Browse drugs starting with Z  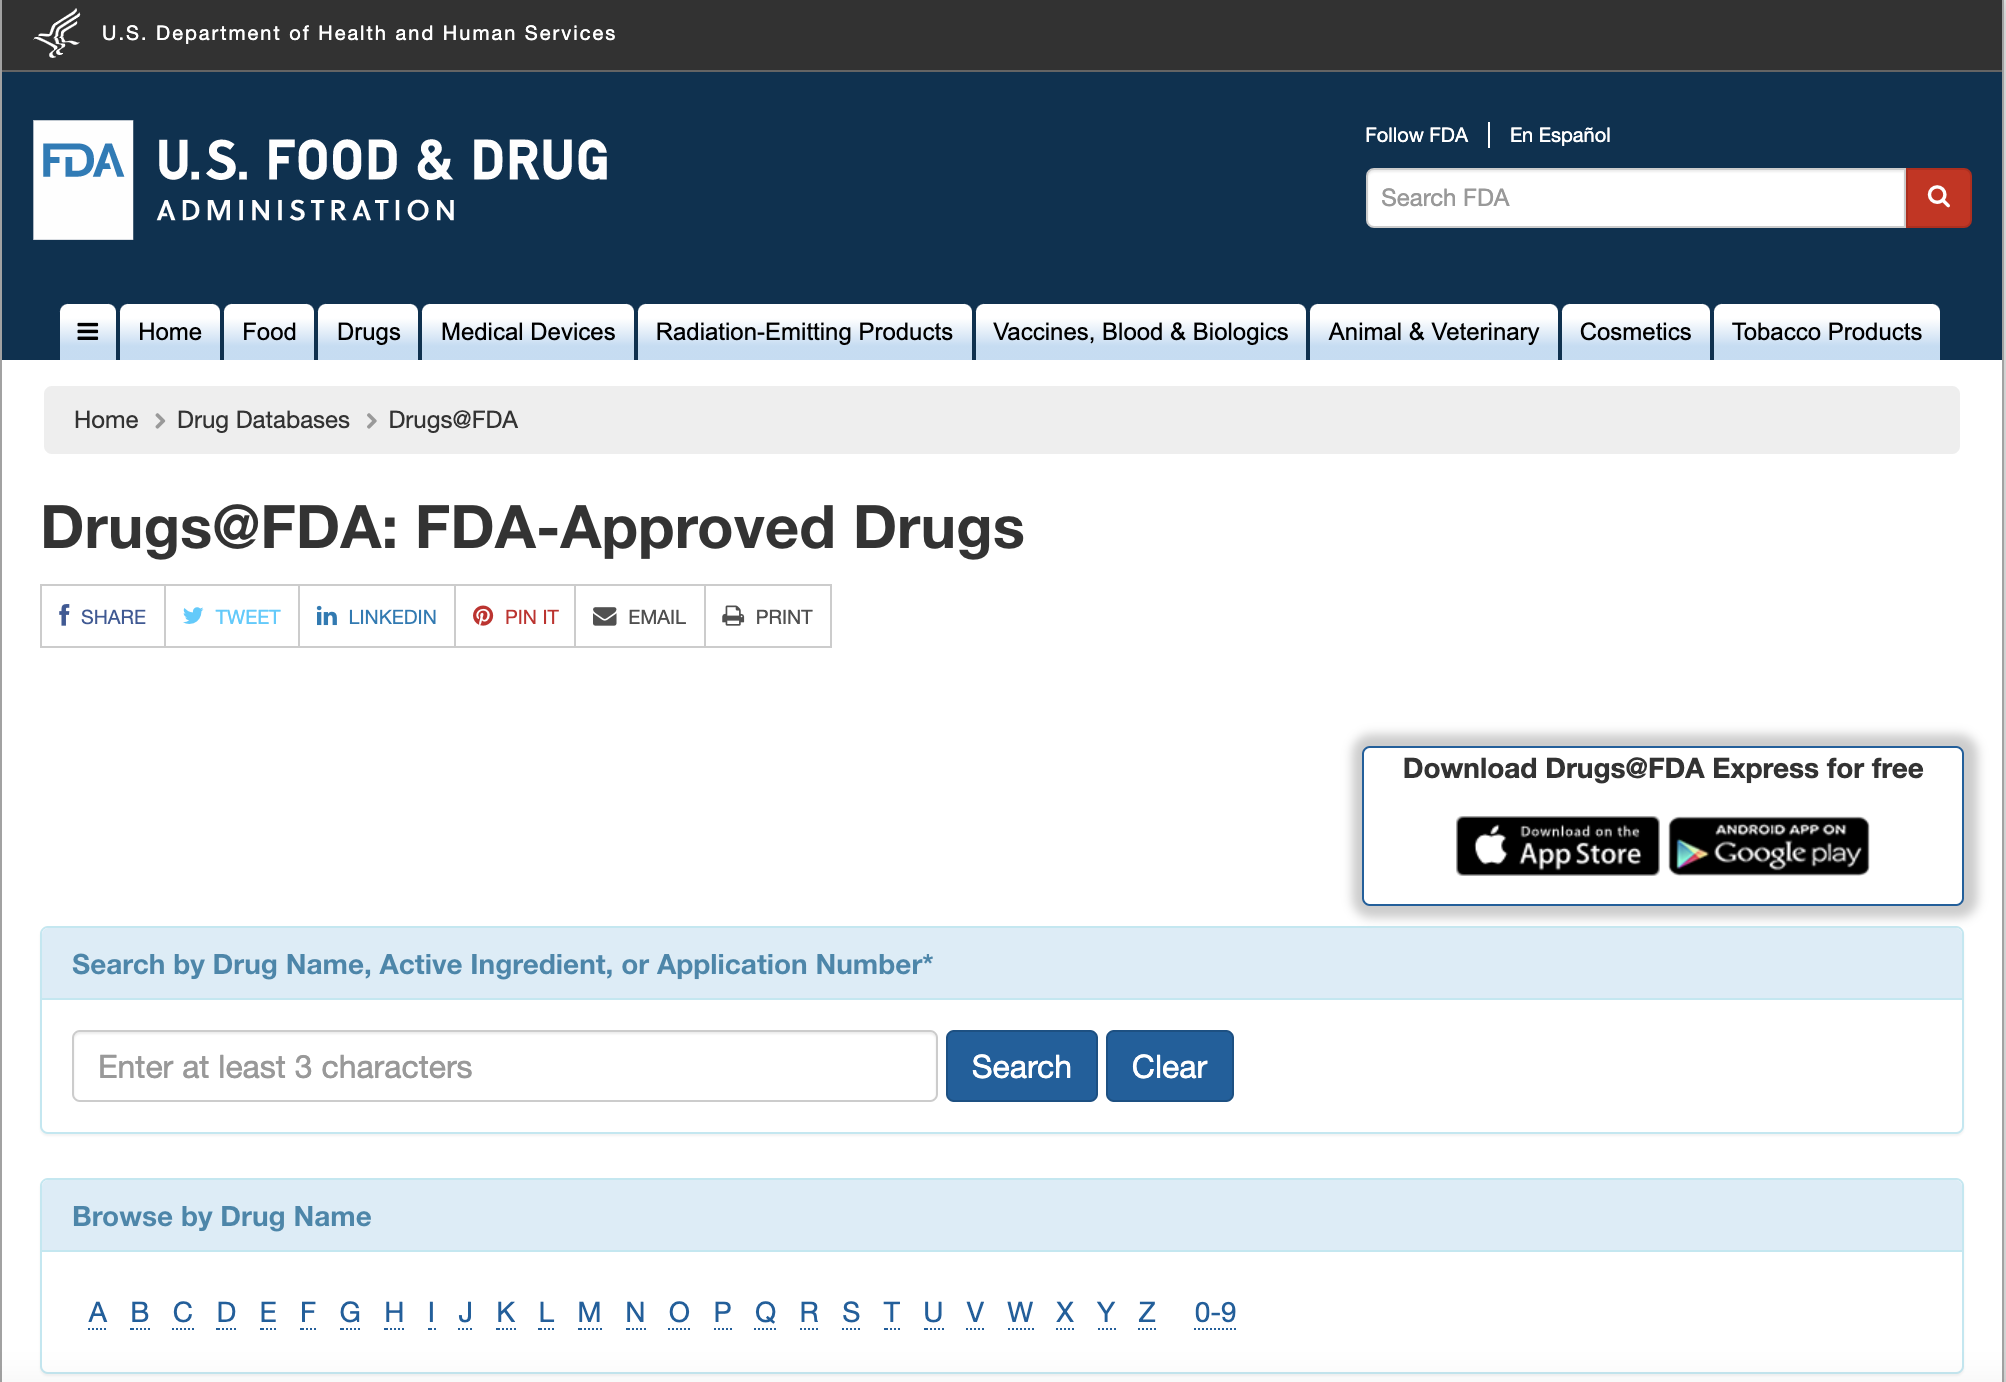1147,1312
